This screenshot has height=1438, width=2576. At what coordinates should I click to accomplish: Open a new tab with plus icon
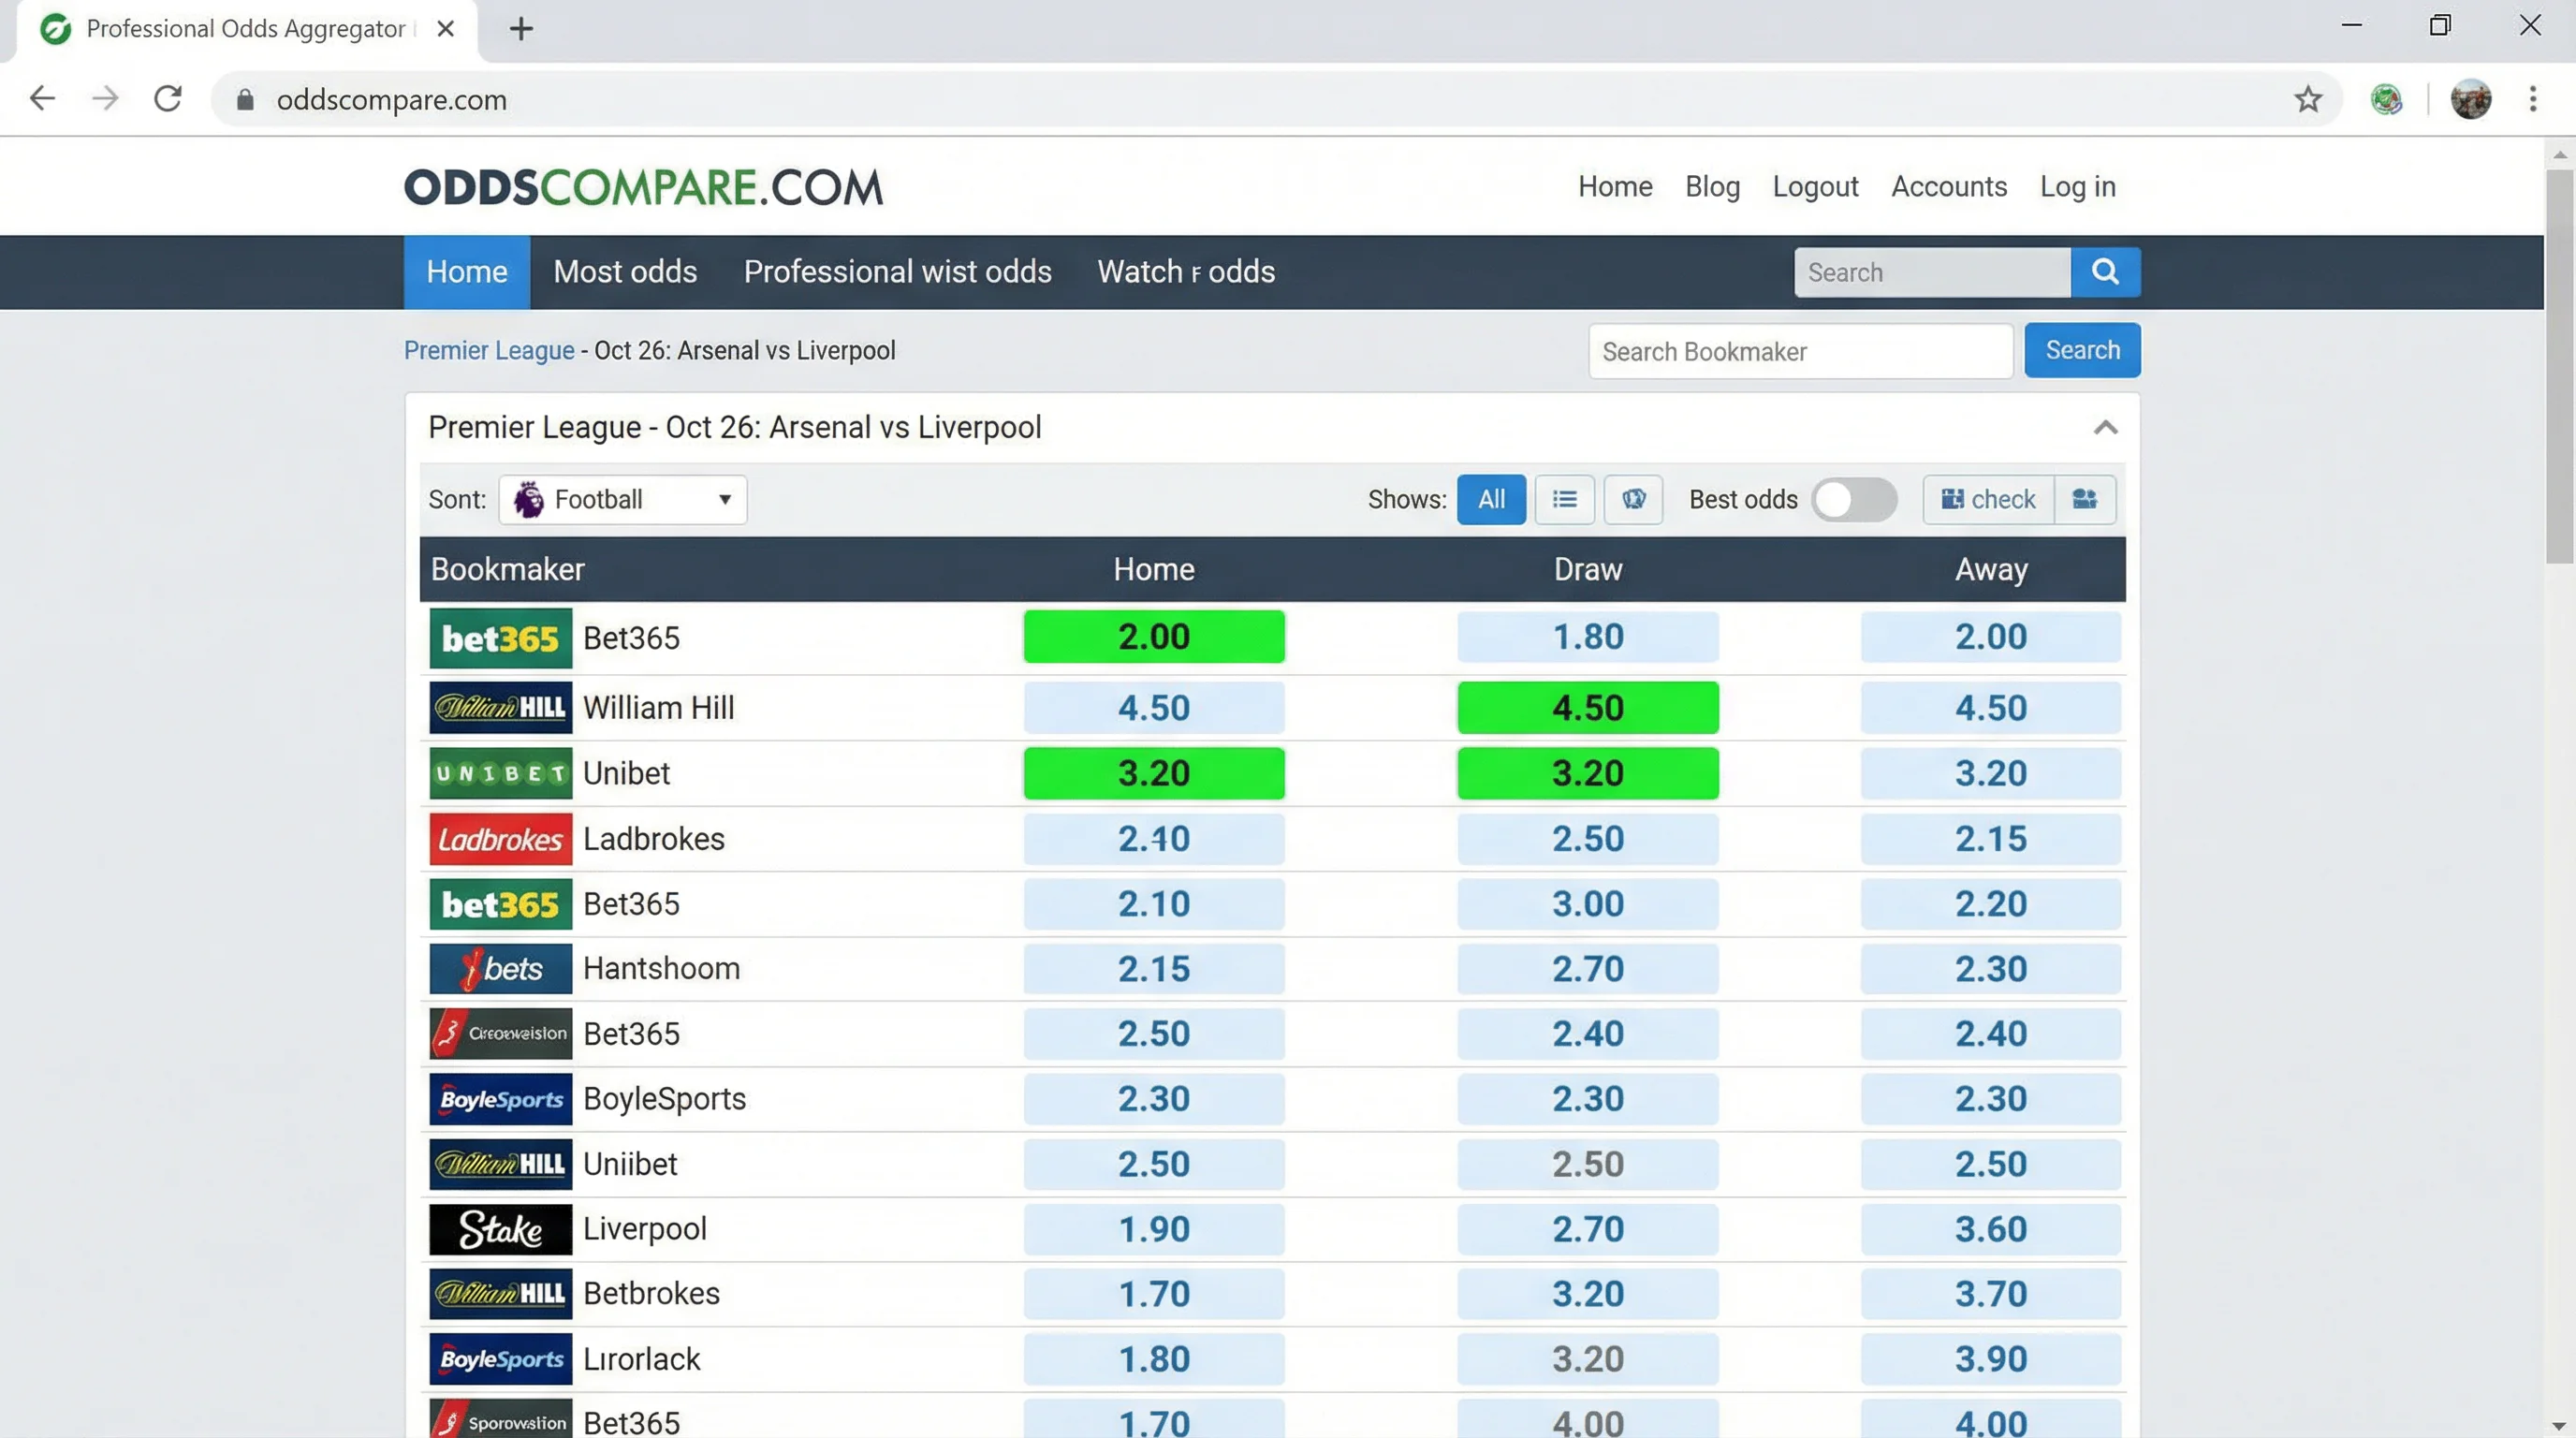(521, 28)
